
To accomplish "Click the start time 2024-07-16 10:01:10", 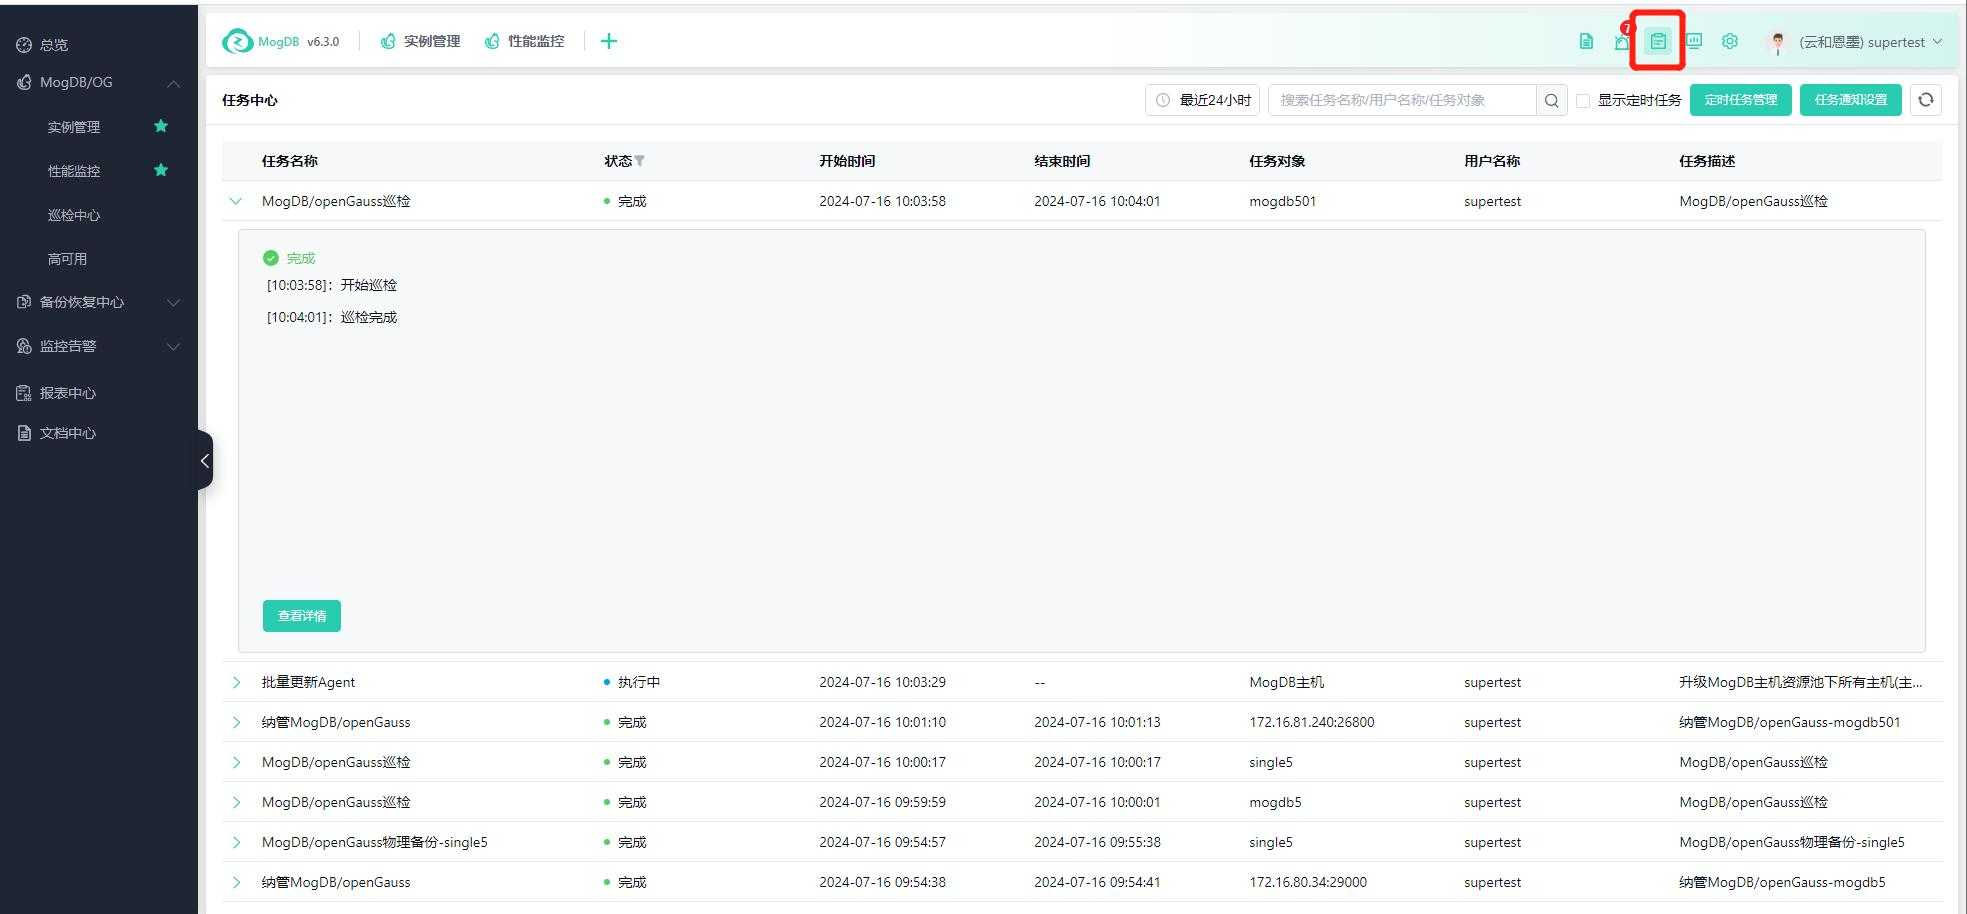I will [882, 722].
